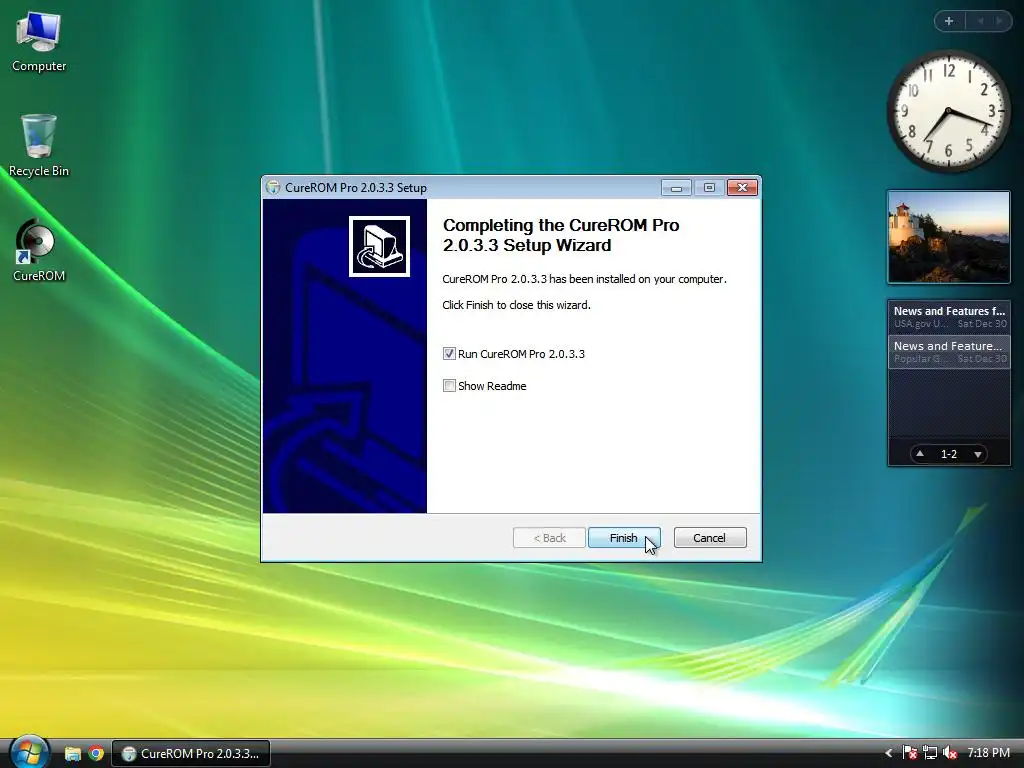Open the network status tray icon
Image resolution: width=1024 pixels, height=768 pixels.
tap(929, 753)
